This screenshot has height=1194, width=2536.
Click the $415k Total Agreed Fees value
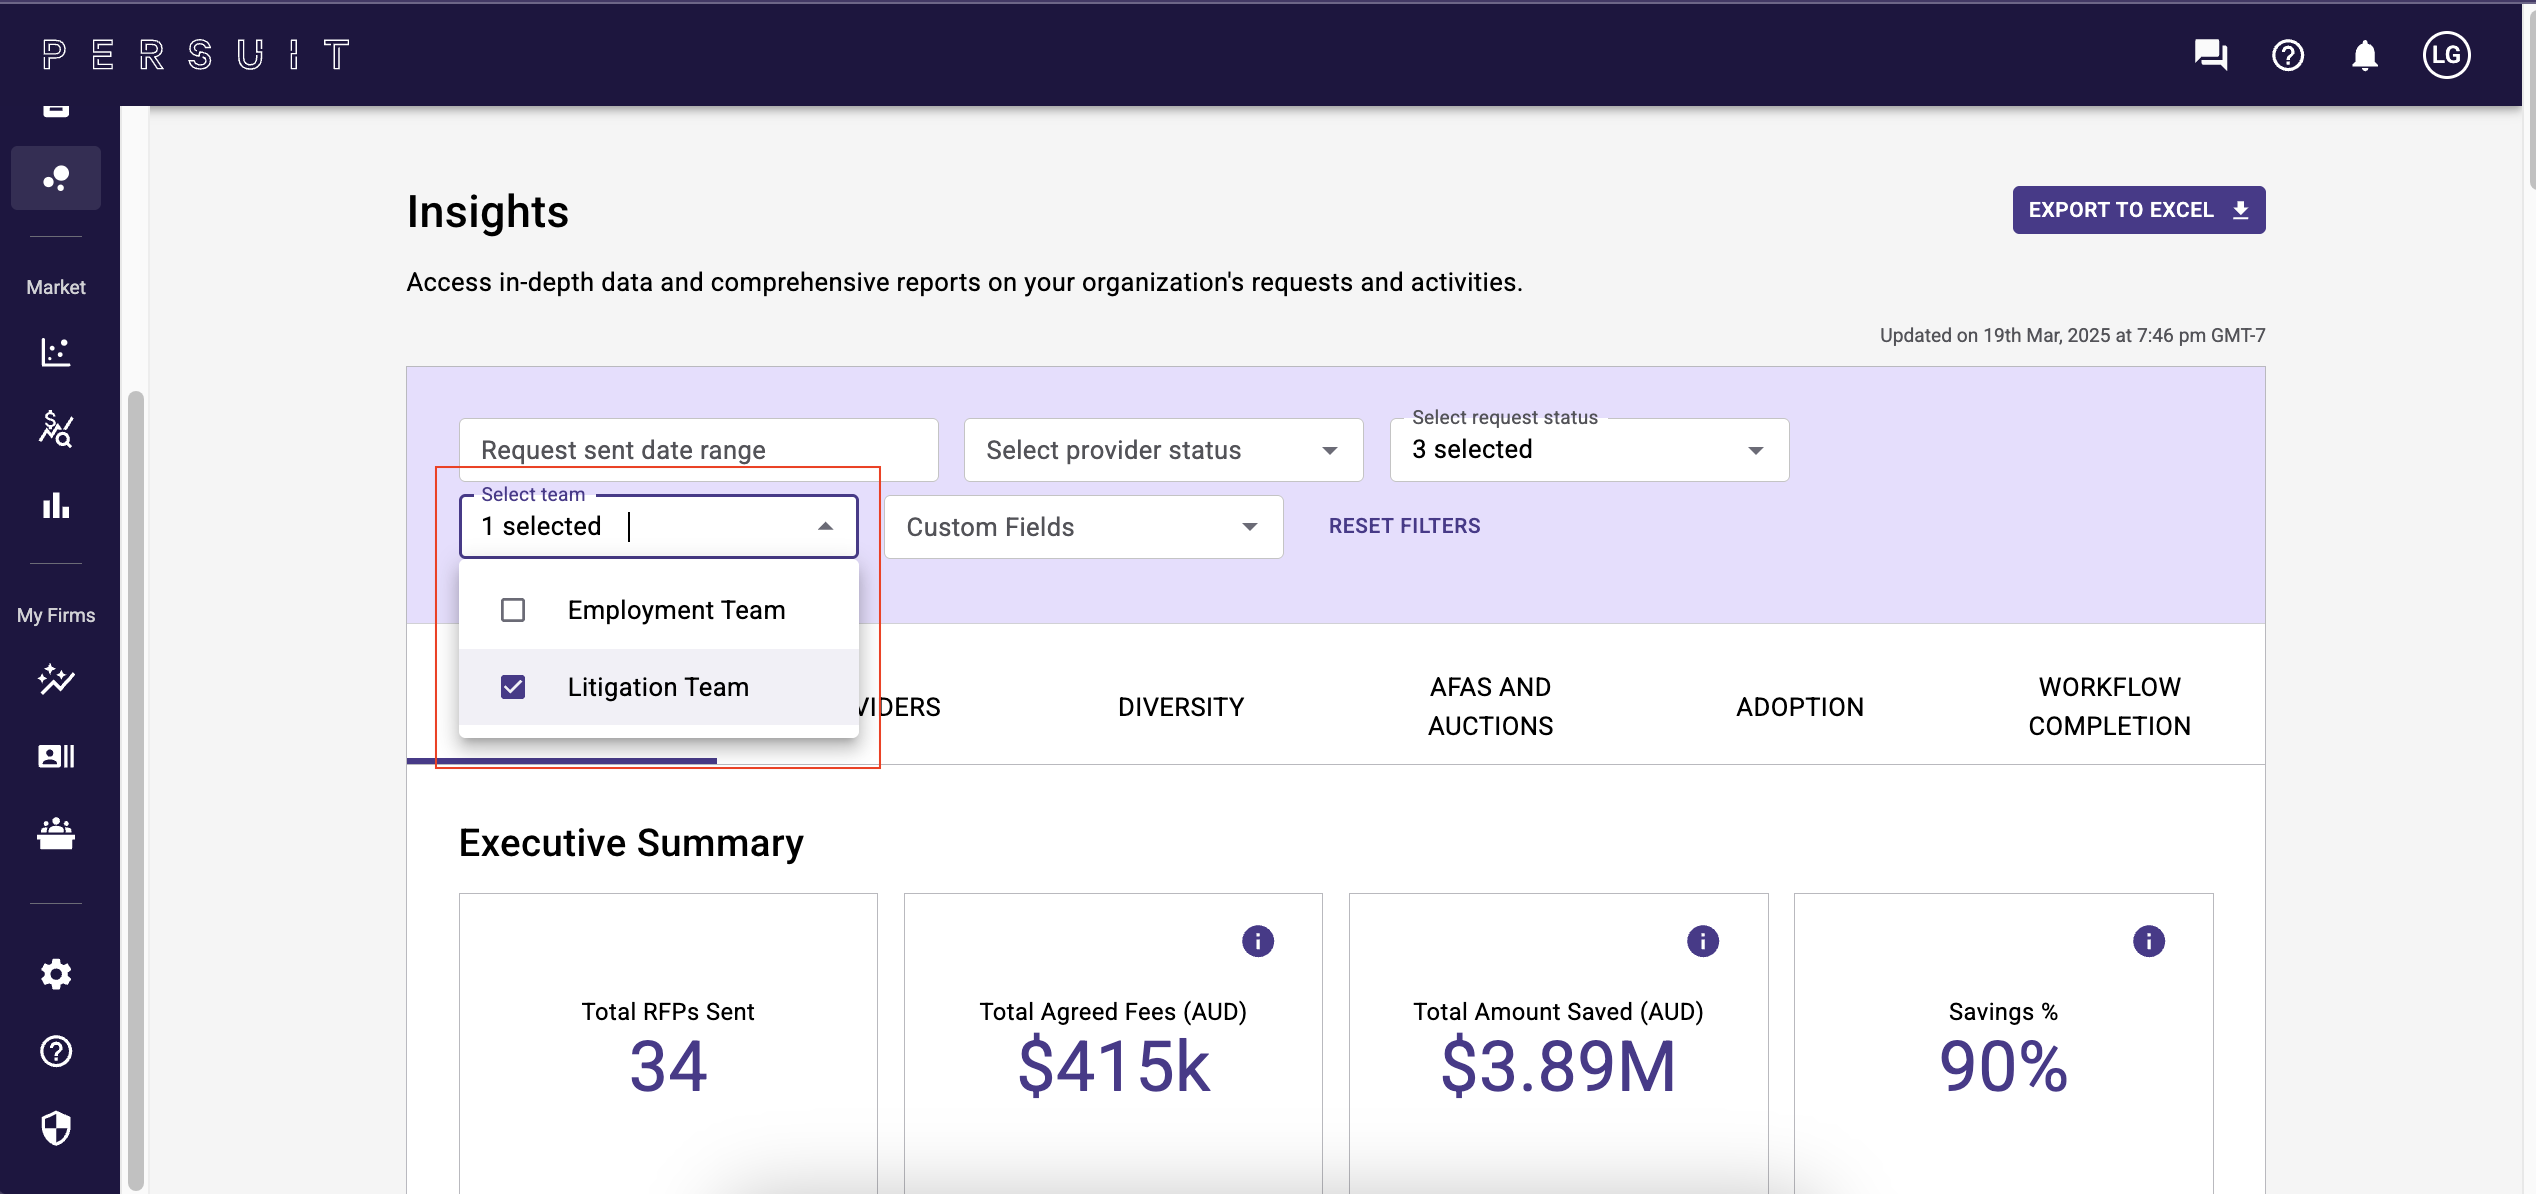click(x=1114, y=1067)
